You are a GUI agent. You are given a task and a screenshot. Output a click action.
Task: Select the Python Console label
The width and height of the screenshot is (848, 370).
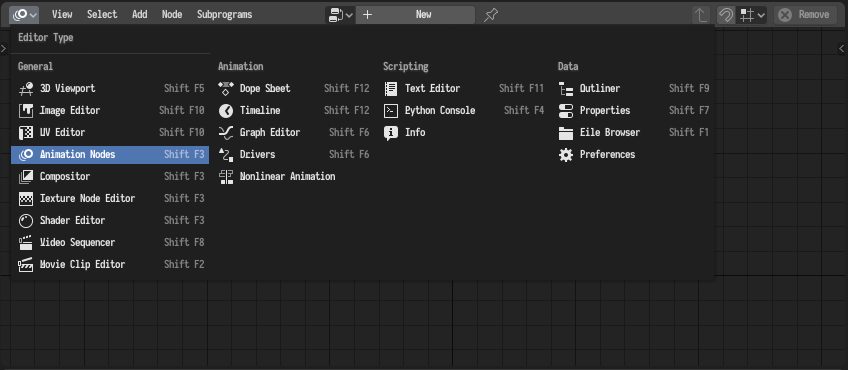[x=440, y=111]
